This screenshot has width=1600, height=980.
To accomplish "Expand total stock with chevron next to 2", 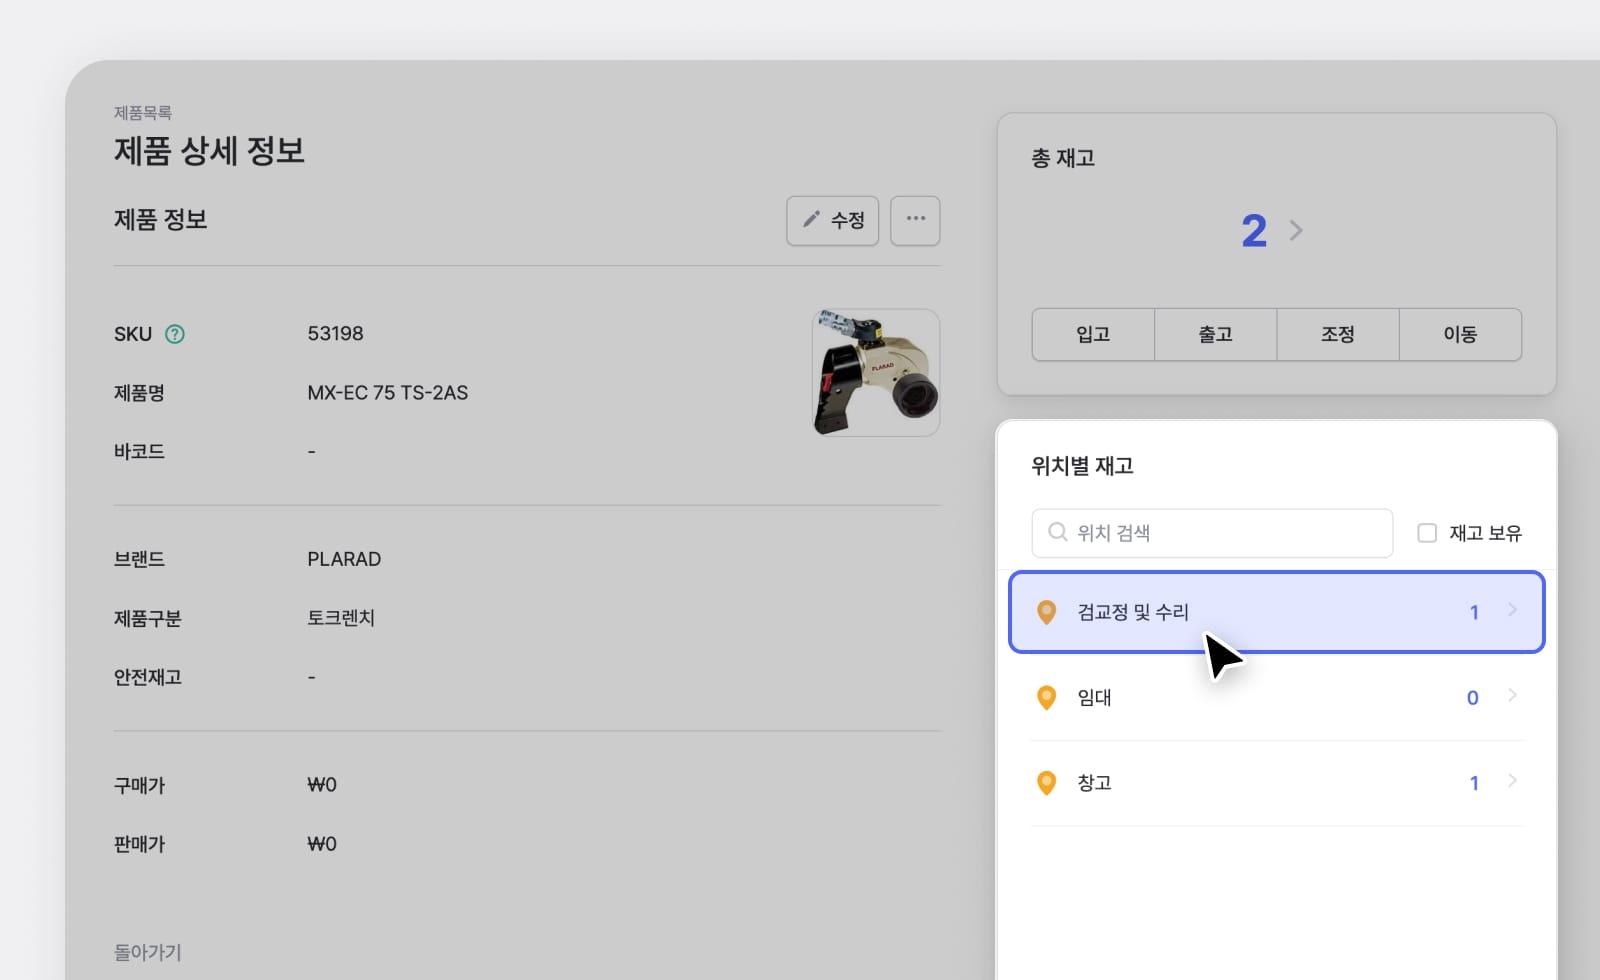I will 1296,231.
